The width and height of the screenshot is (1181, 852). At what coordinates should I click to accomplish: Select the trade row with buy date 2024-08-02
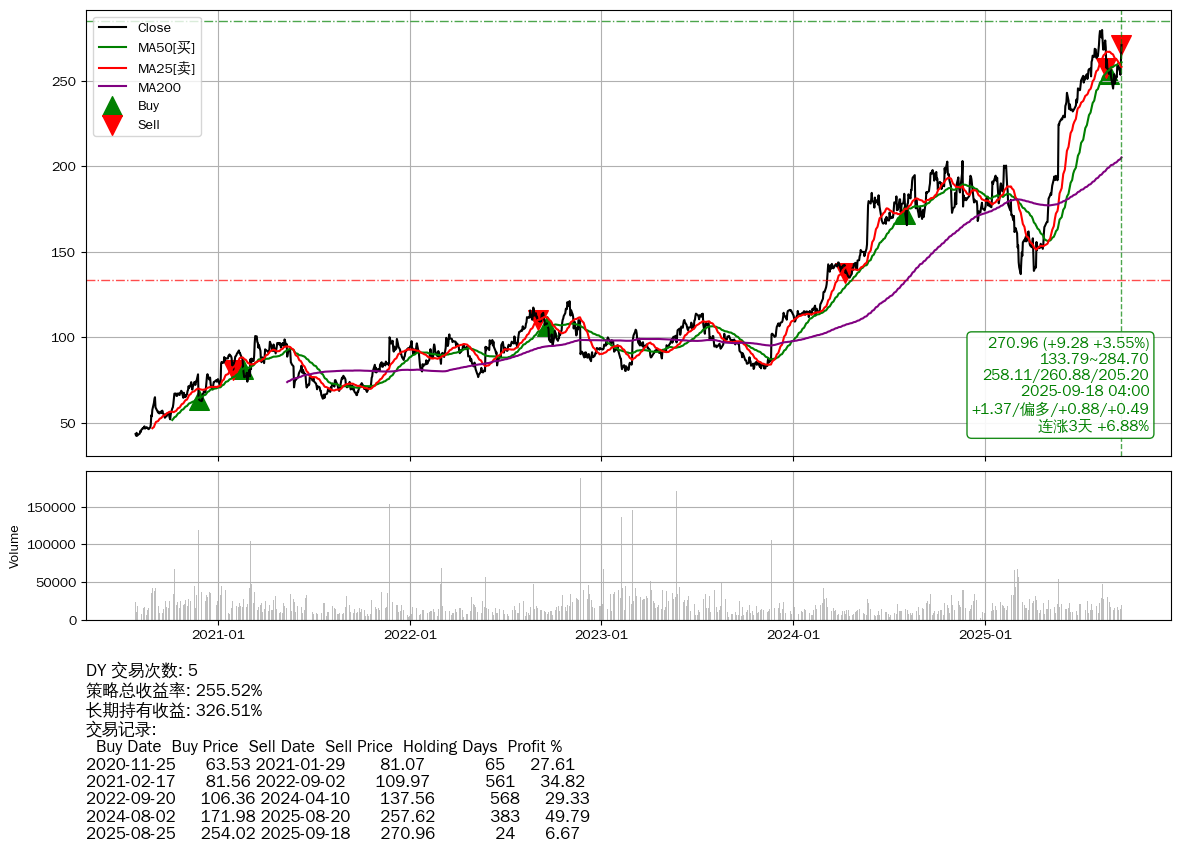337,816
